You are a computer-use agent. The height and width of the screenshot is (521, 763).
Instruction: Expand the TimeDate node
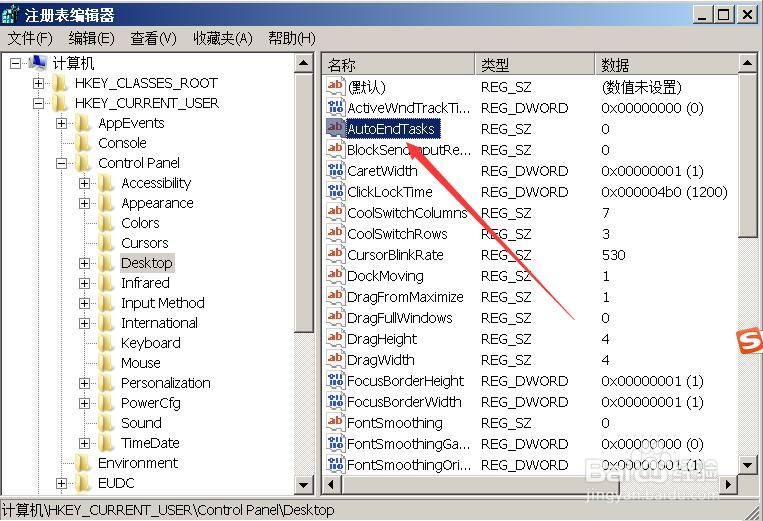pos(84,443)
